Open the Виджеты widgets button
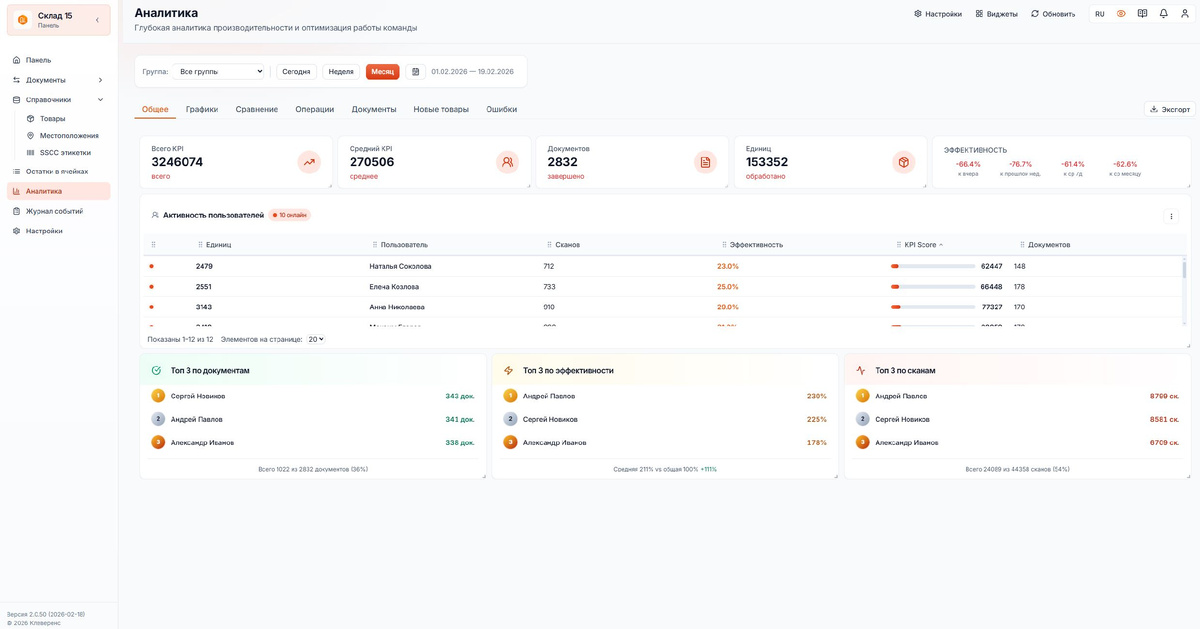Viewport: 1200px width, 629px height. [x=996, y=14]
